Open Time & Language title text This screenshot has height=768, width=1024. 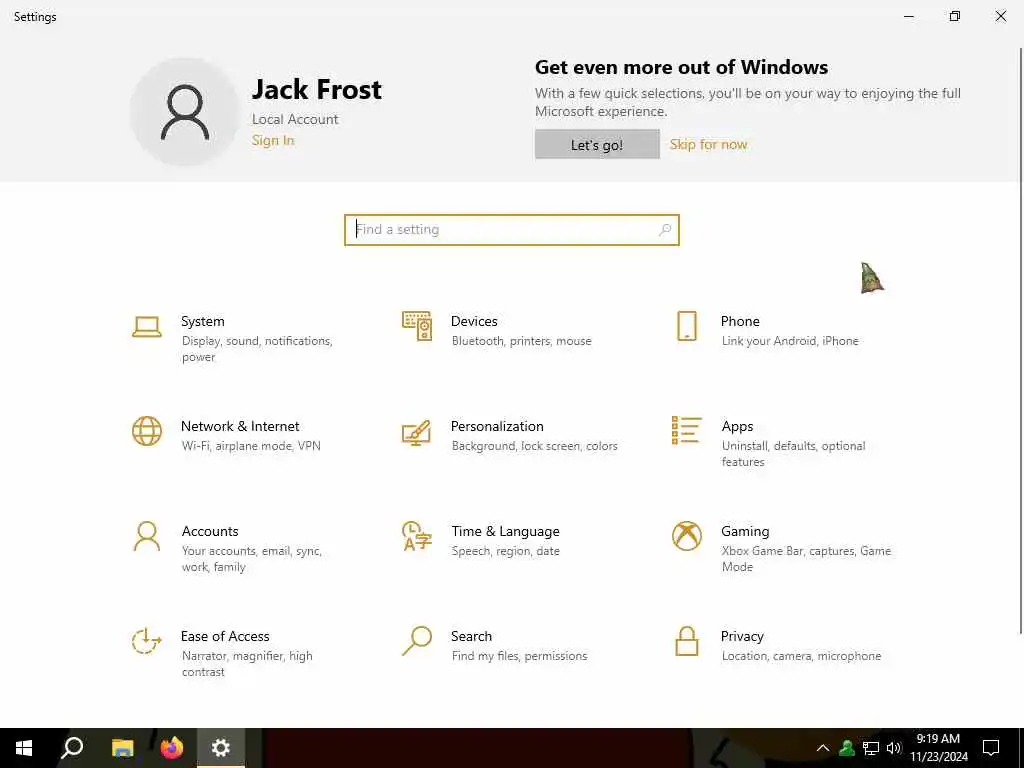click(505, 532)
